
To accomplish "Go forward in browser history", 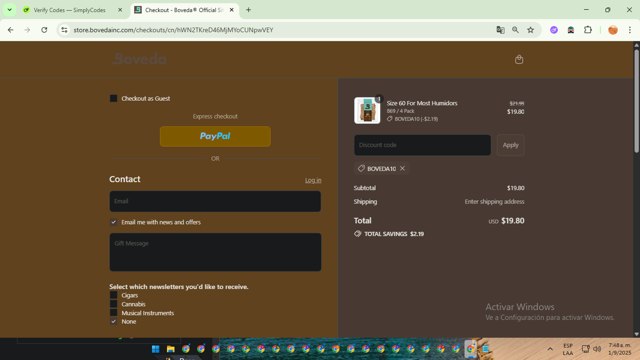I will 27,30.
